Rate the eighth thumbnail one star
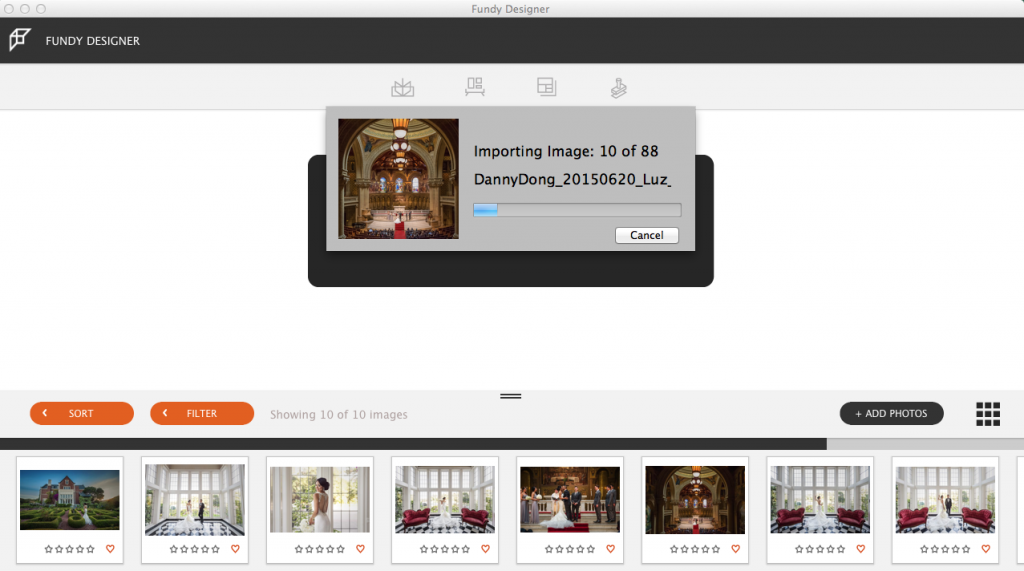This screenshot has height=571, width=1024. click(924, 549)
